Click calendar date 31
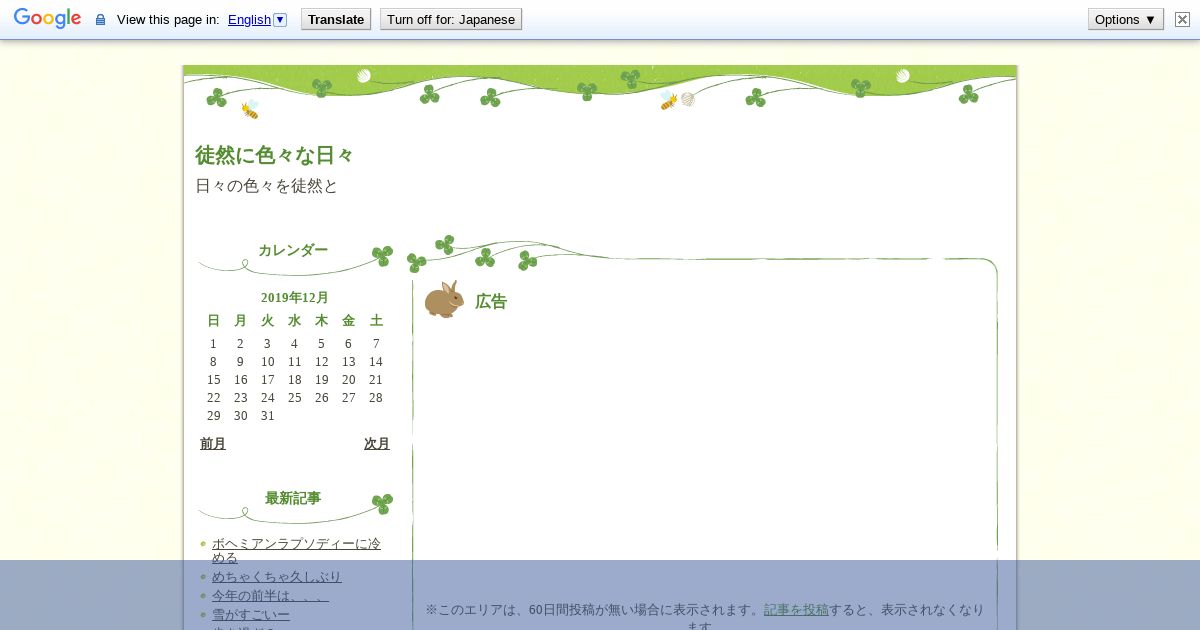 [268, 415]
